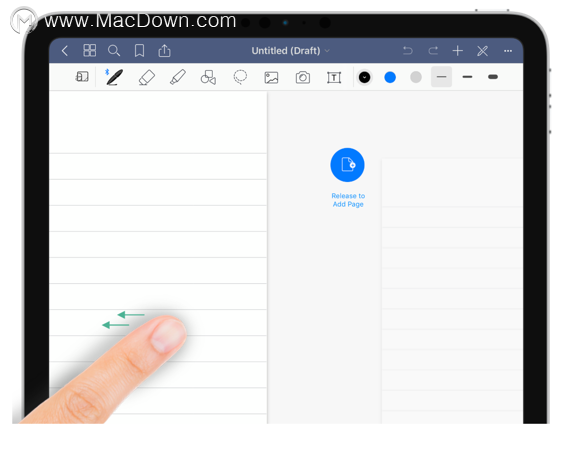Toggle the zoom window tool
Image resolution: width=578 pixels, height=458 pixels.
point(82,77)
